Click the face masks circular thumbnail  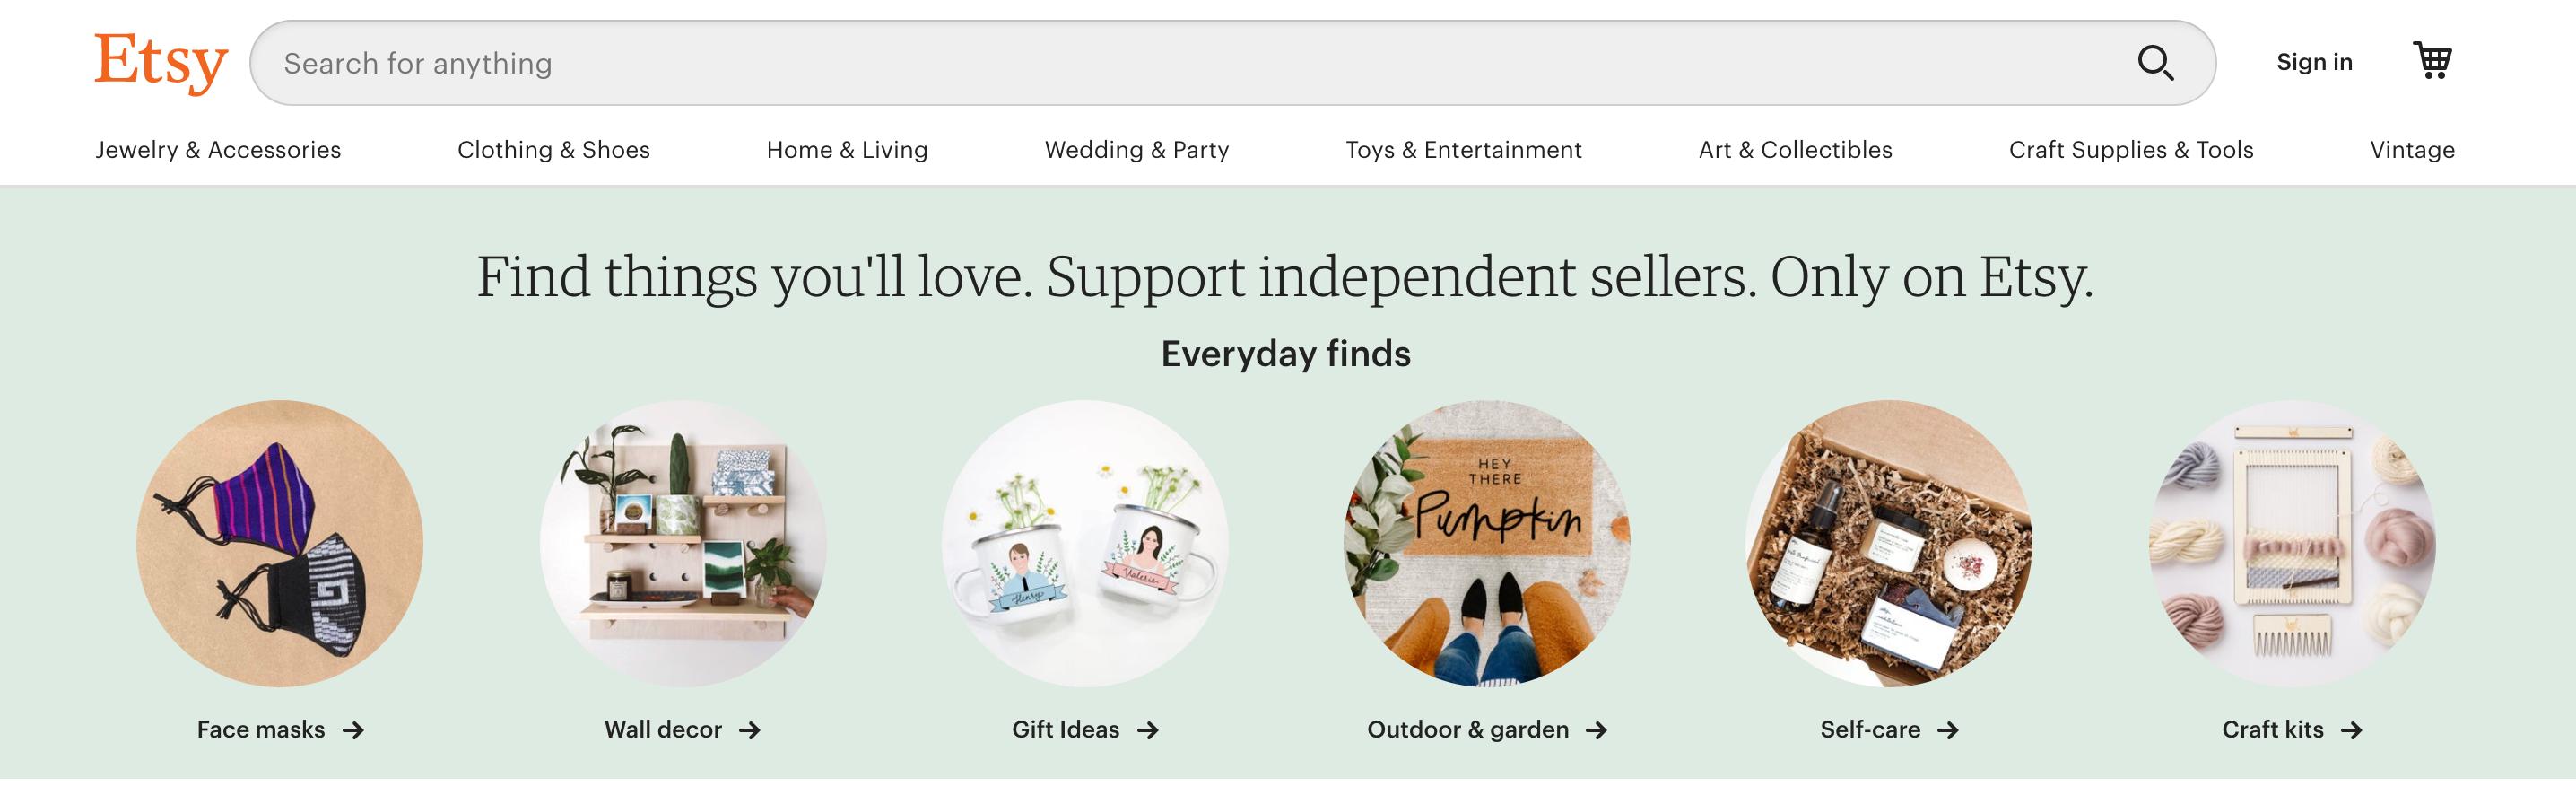280,543
